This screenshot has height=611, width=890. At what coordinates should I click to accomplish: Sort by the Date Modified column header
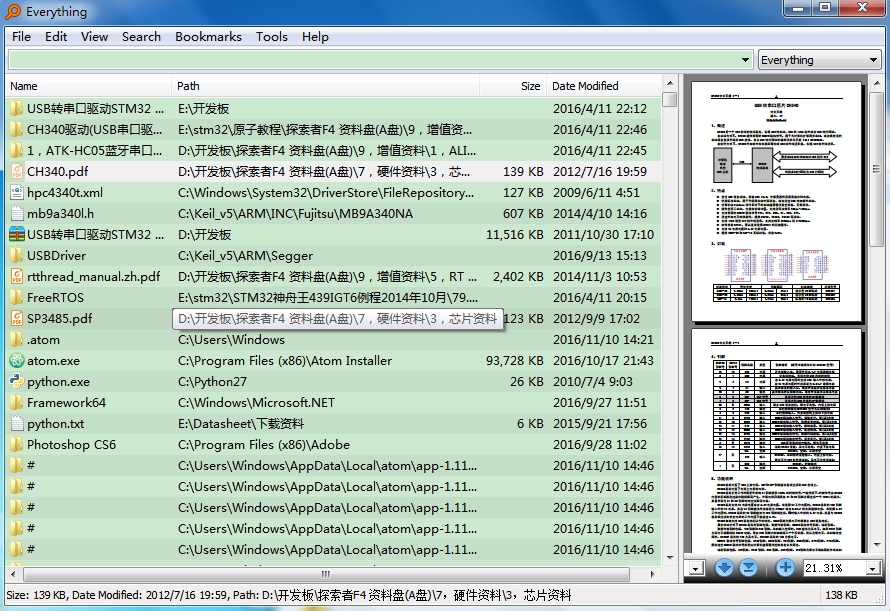coord(604,86)
